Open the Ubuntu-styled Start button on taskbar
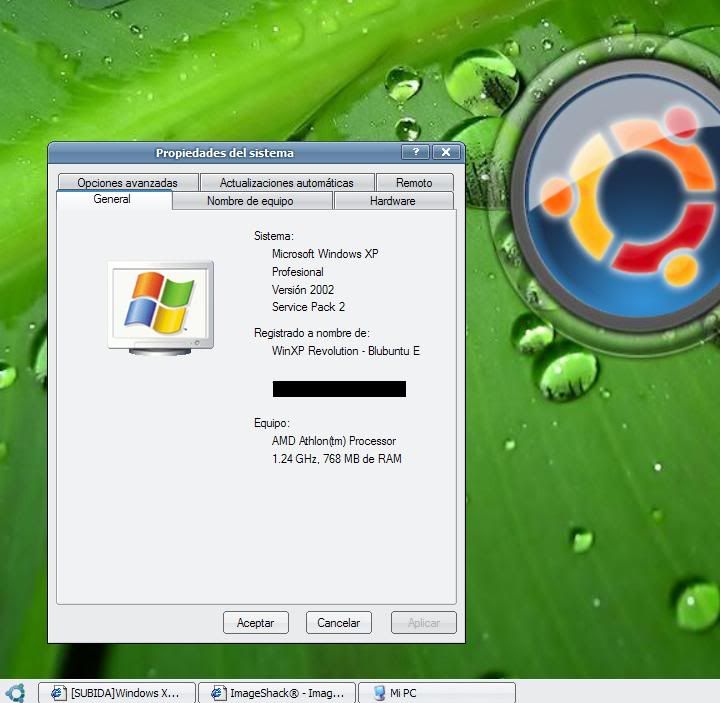 [x=15, y=692]
